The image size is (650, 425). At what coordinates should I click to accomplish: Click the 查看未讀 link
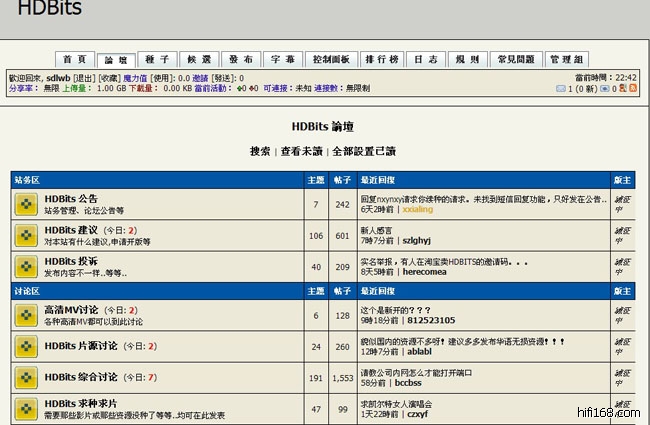pyautogui.click(x=301, y=151)
